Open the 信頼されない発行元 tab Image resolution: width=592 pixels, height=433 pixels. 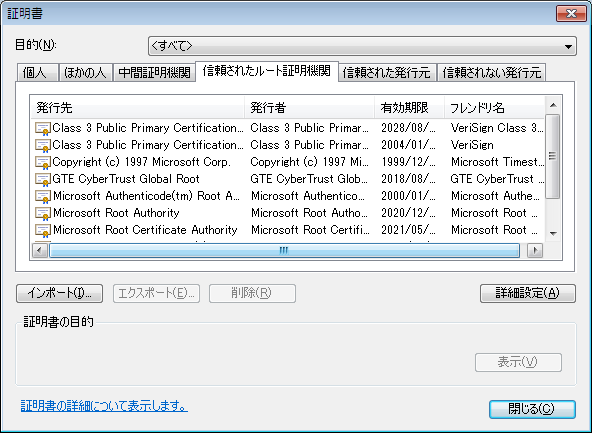(x=492, y=72)
